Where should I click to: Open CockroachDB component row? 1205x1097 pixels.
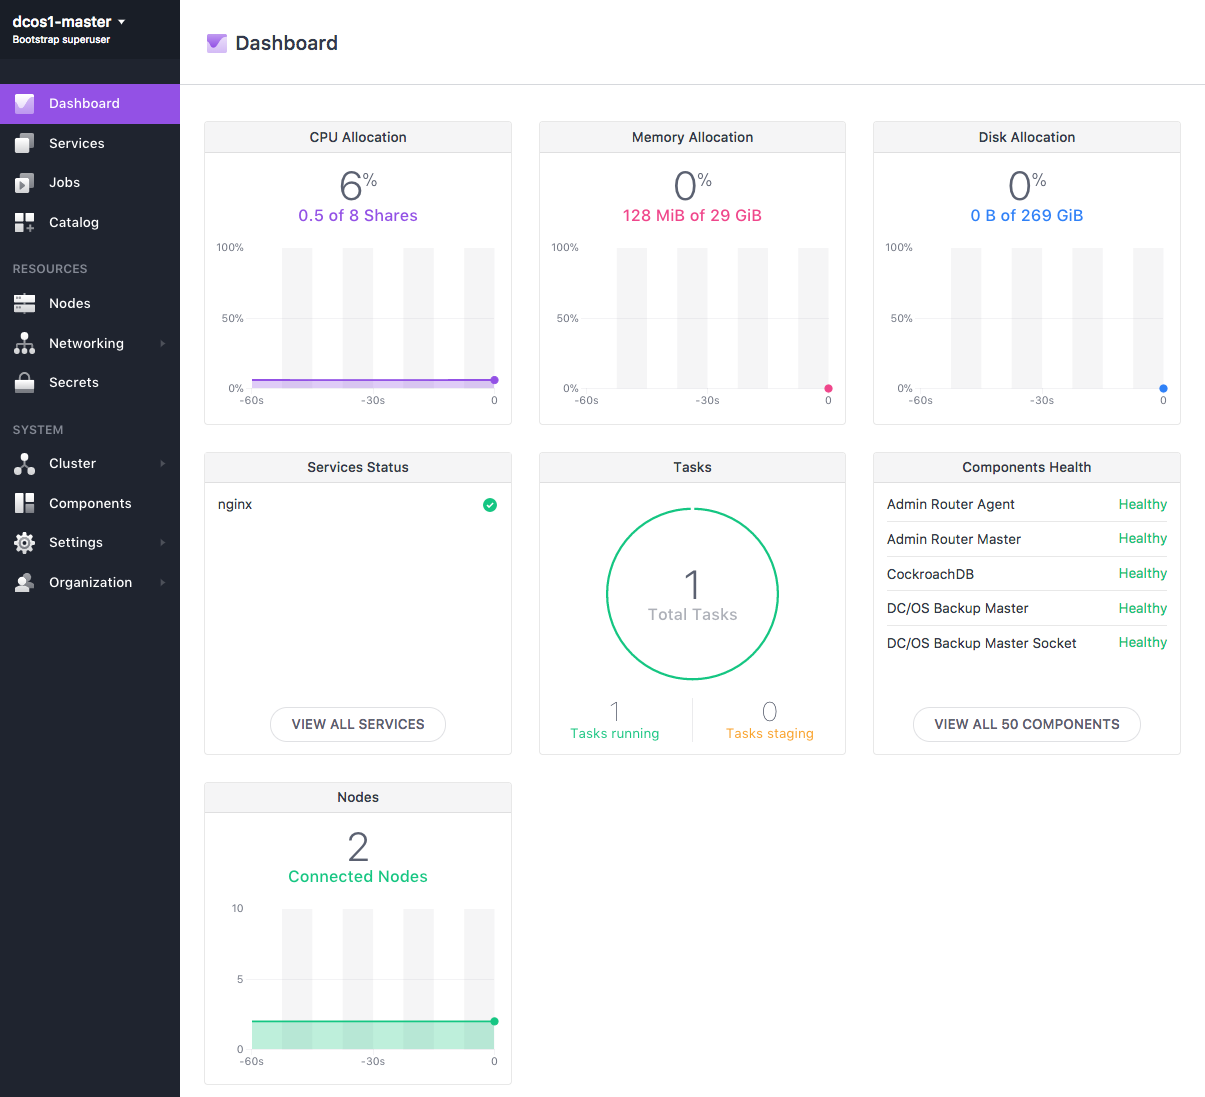pos(1027,574)
